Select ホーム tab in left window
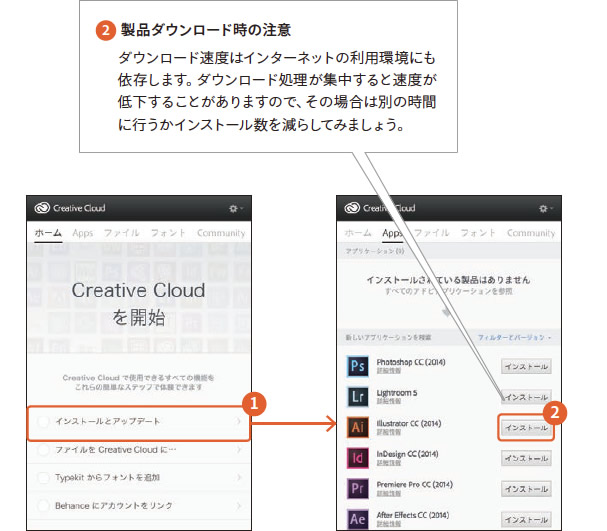The height and width of the screenshot is (531, 607). [x=48, y=233]
